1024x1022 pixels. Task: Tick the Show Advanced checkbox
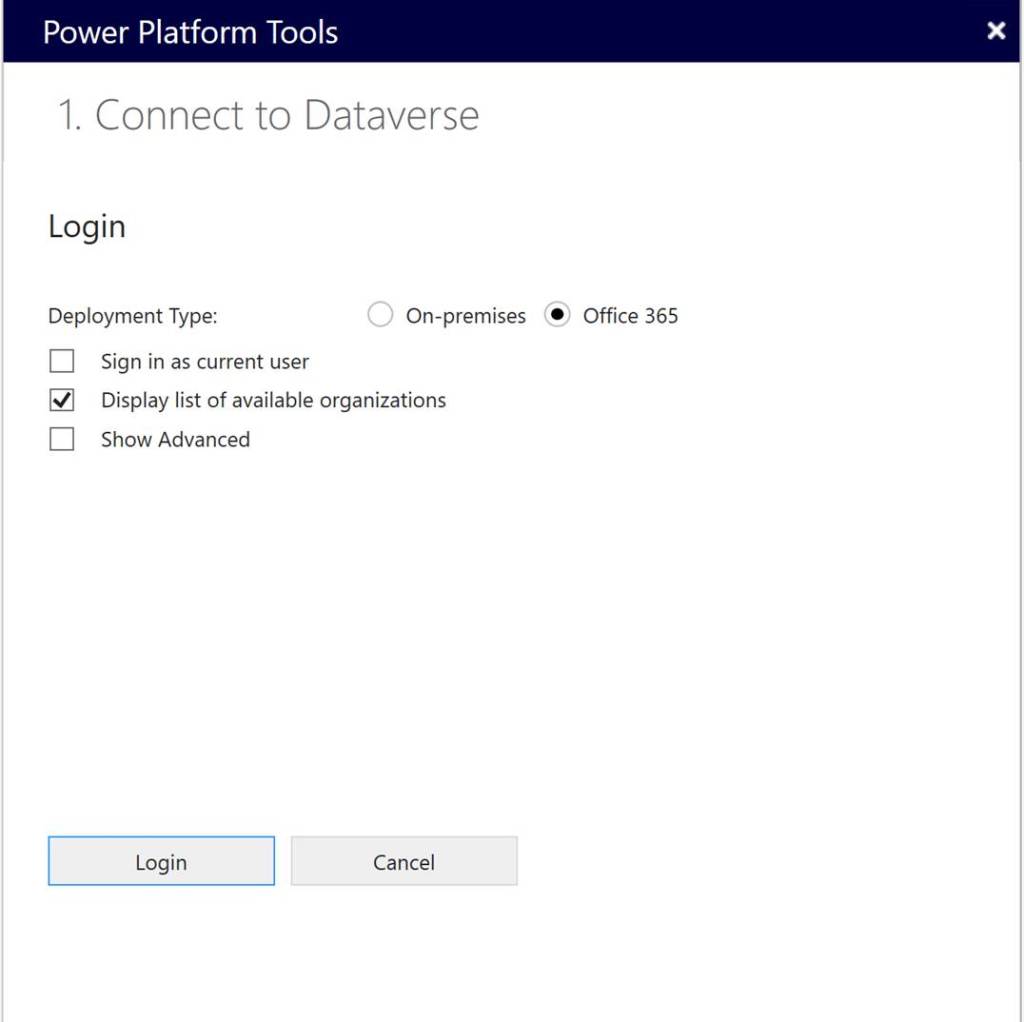[62, 440]
